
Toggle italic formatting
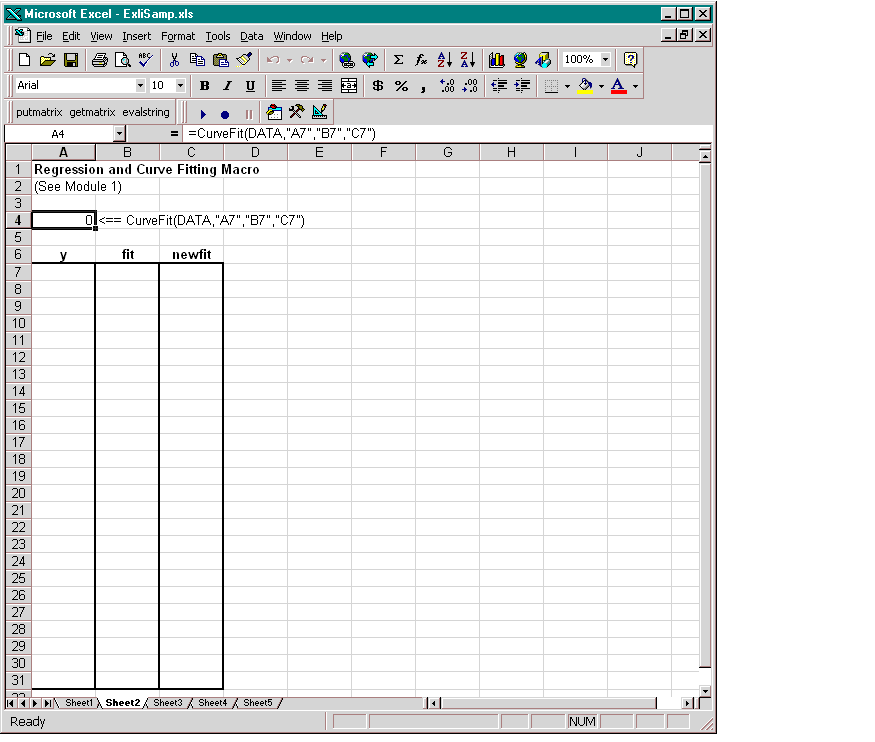click(227, 86)
